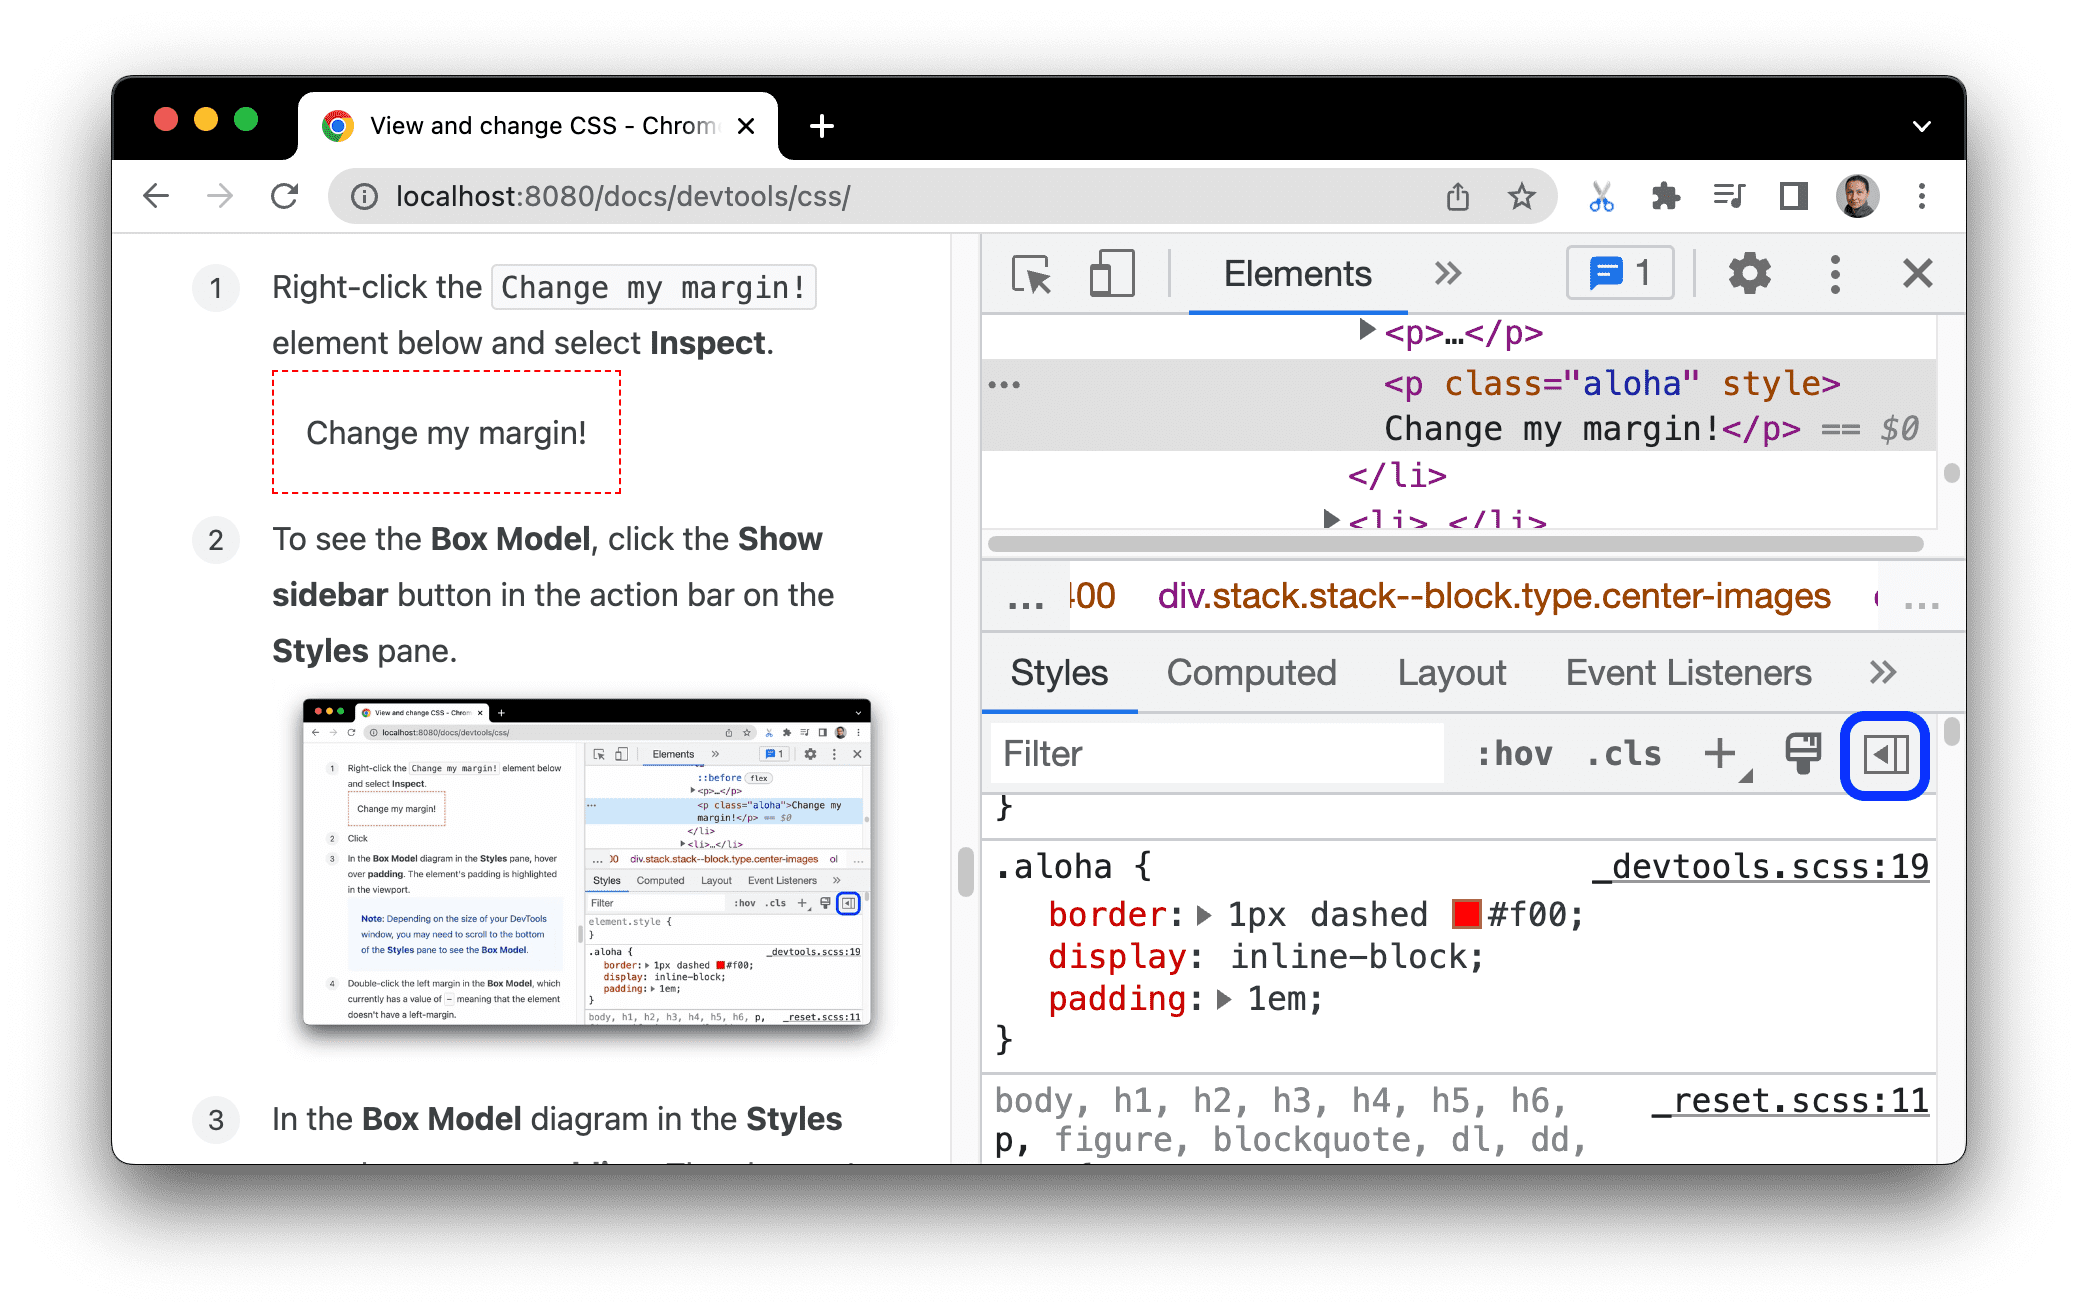Click the element picker/inspect tool icon
This screenshot has width=2078, height=1312.
click(1028, 275)
